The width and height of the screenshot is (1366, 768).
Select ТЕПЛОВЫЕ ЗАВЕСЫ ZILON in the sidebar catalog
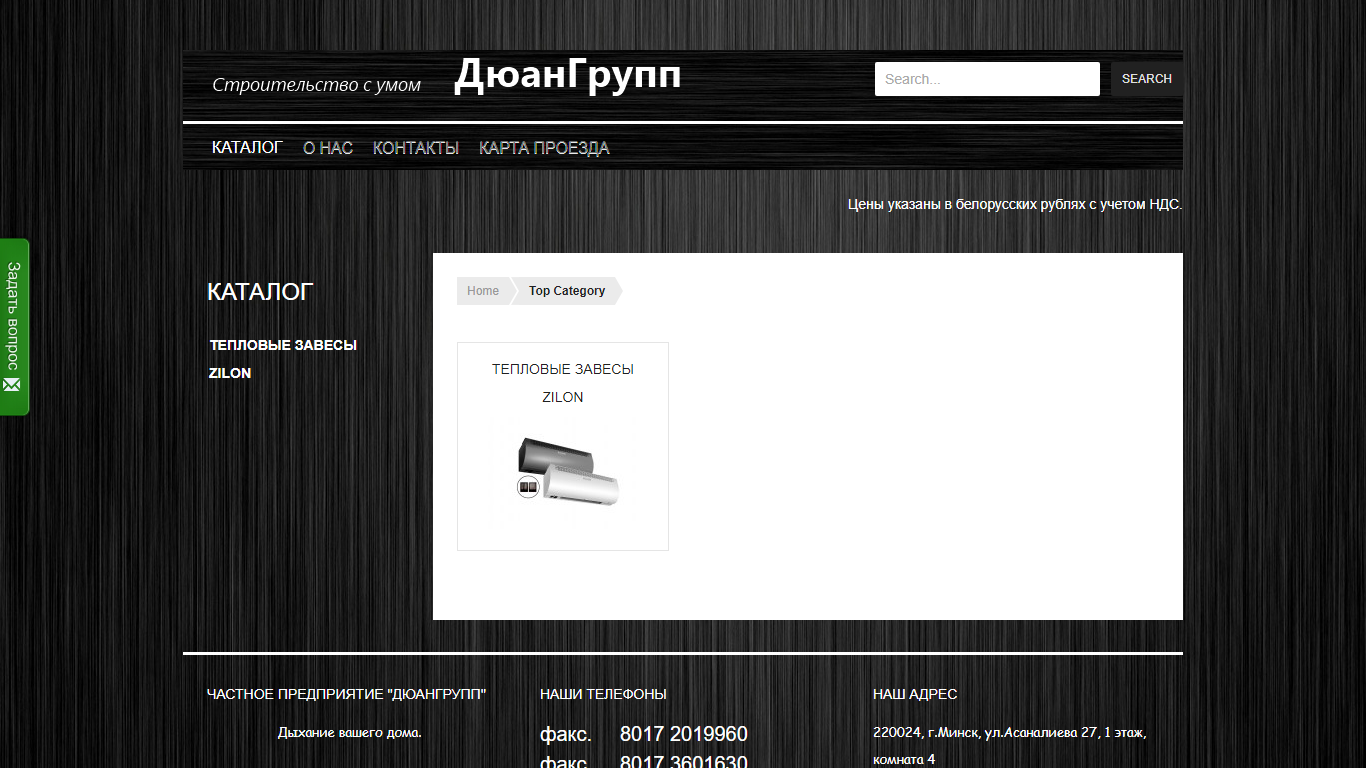[283, 359]
